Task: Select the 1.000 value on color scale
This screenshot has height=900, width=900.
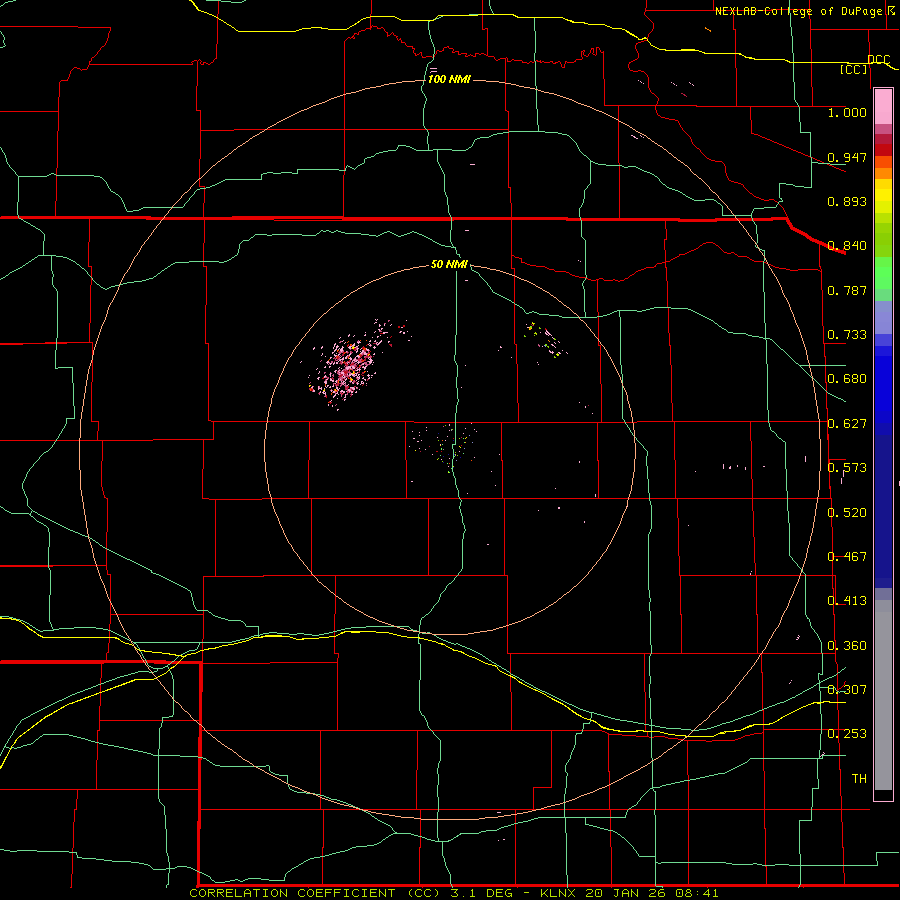Action: point(847,112)
